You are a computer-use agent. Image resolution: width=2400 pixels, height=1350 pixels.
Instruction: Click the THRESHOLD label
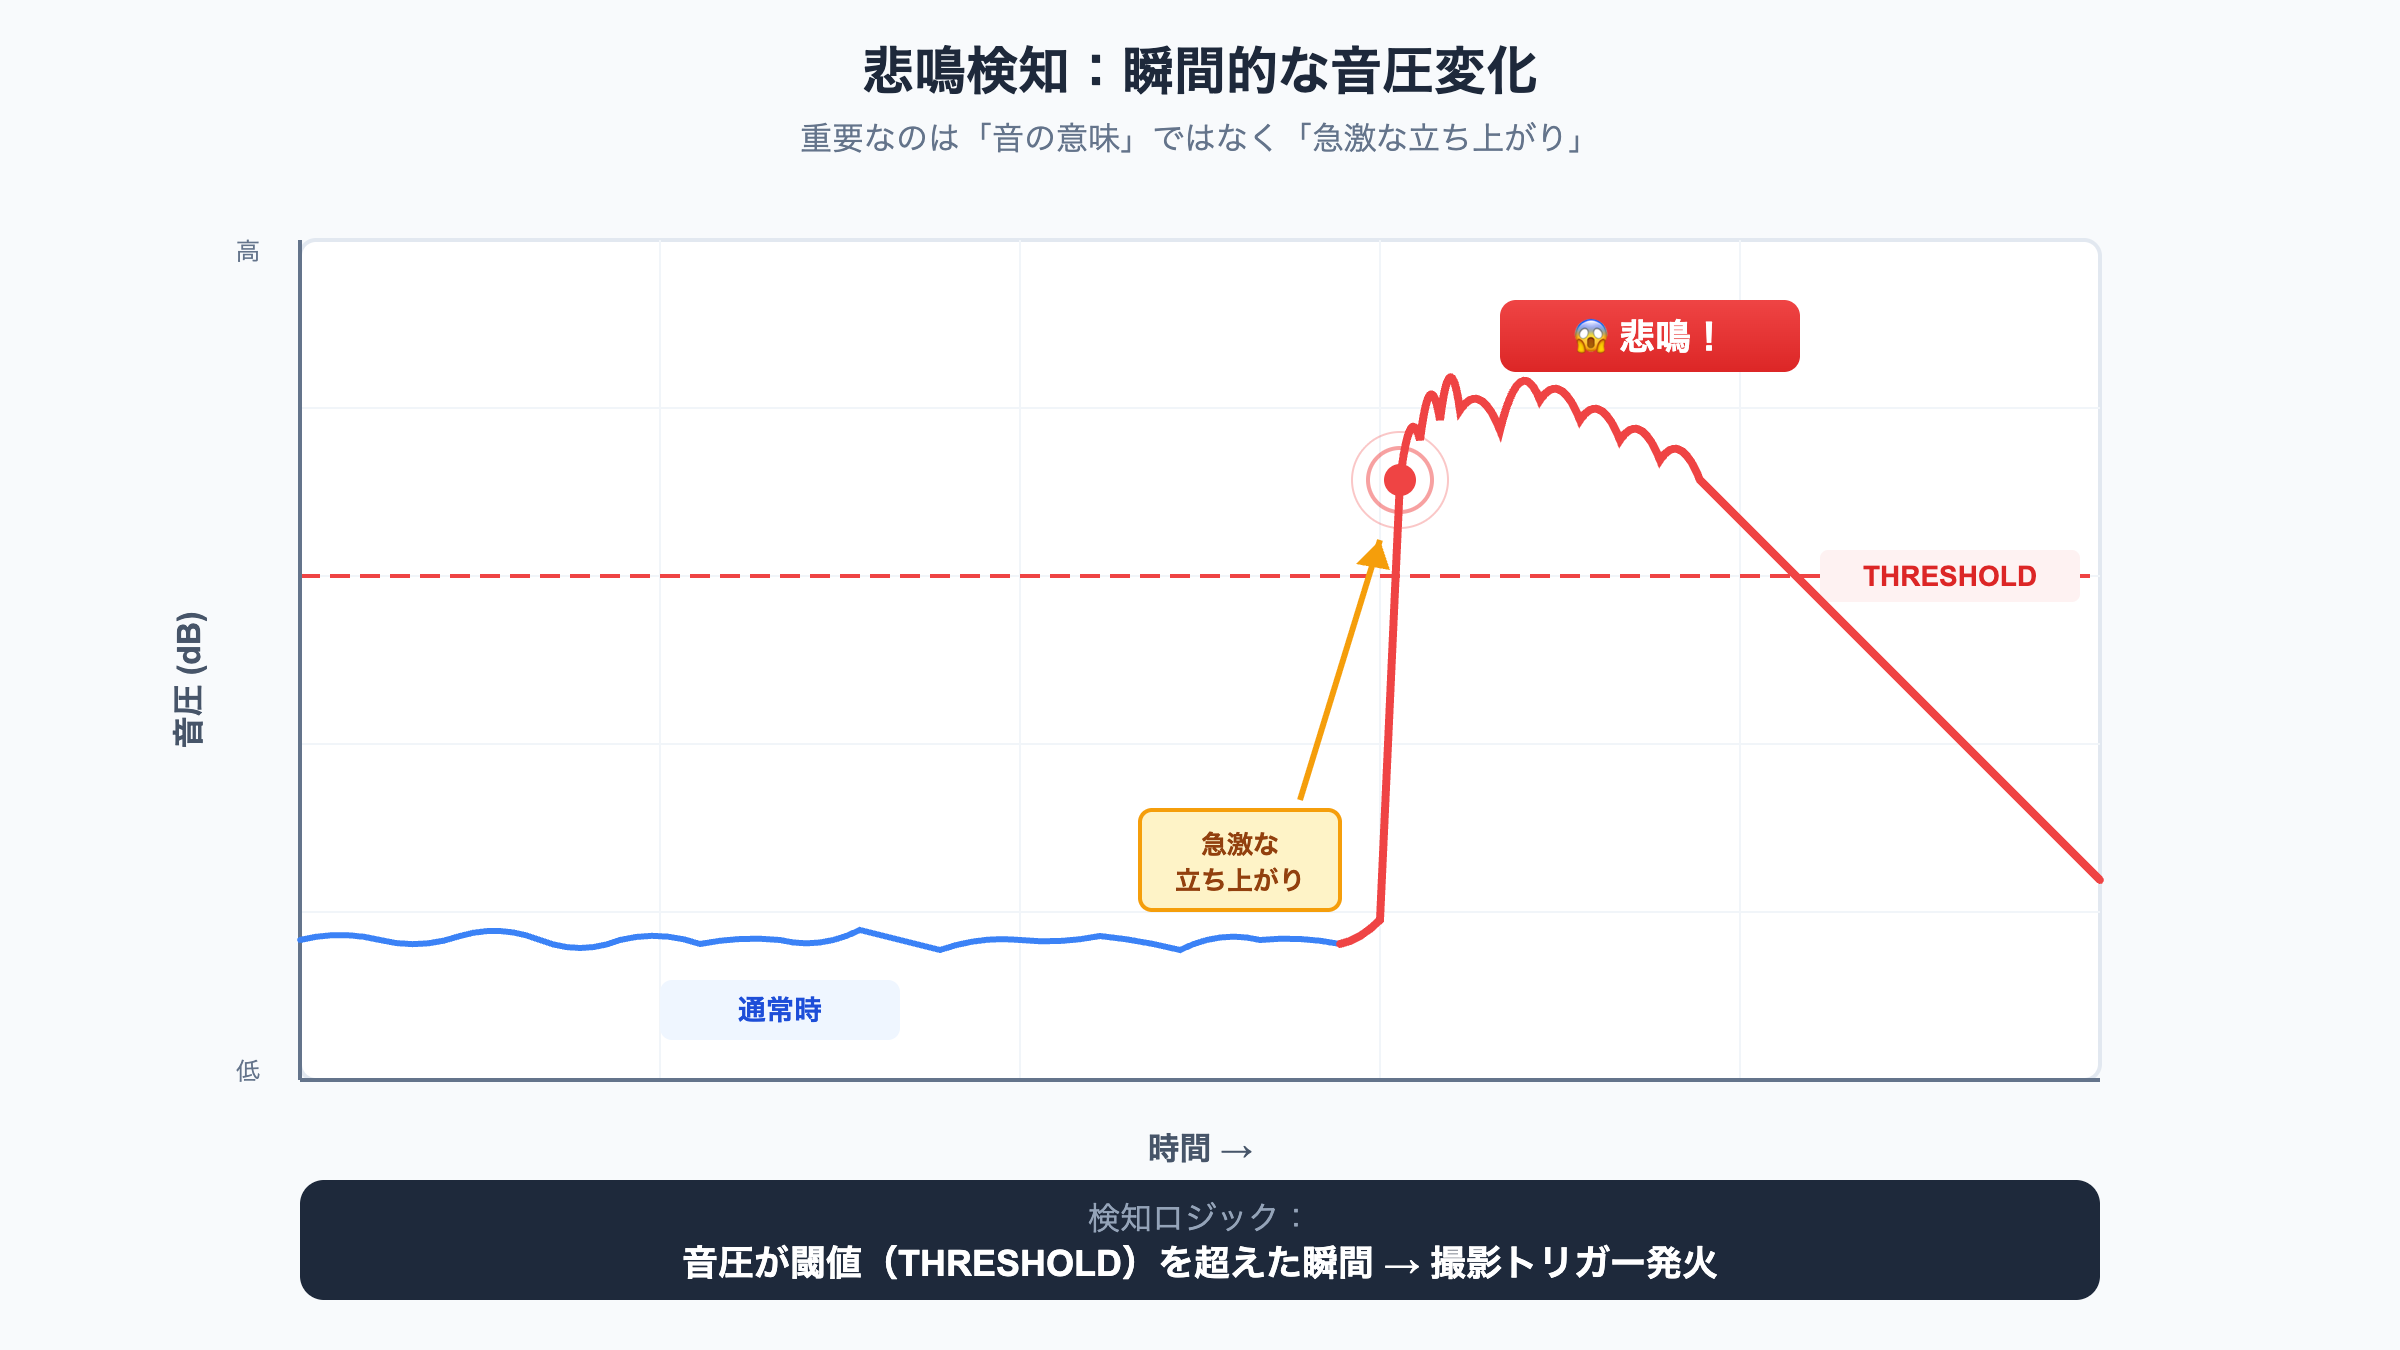tap(1949, 576)
